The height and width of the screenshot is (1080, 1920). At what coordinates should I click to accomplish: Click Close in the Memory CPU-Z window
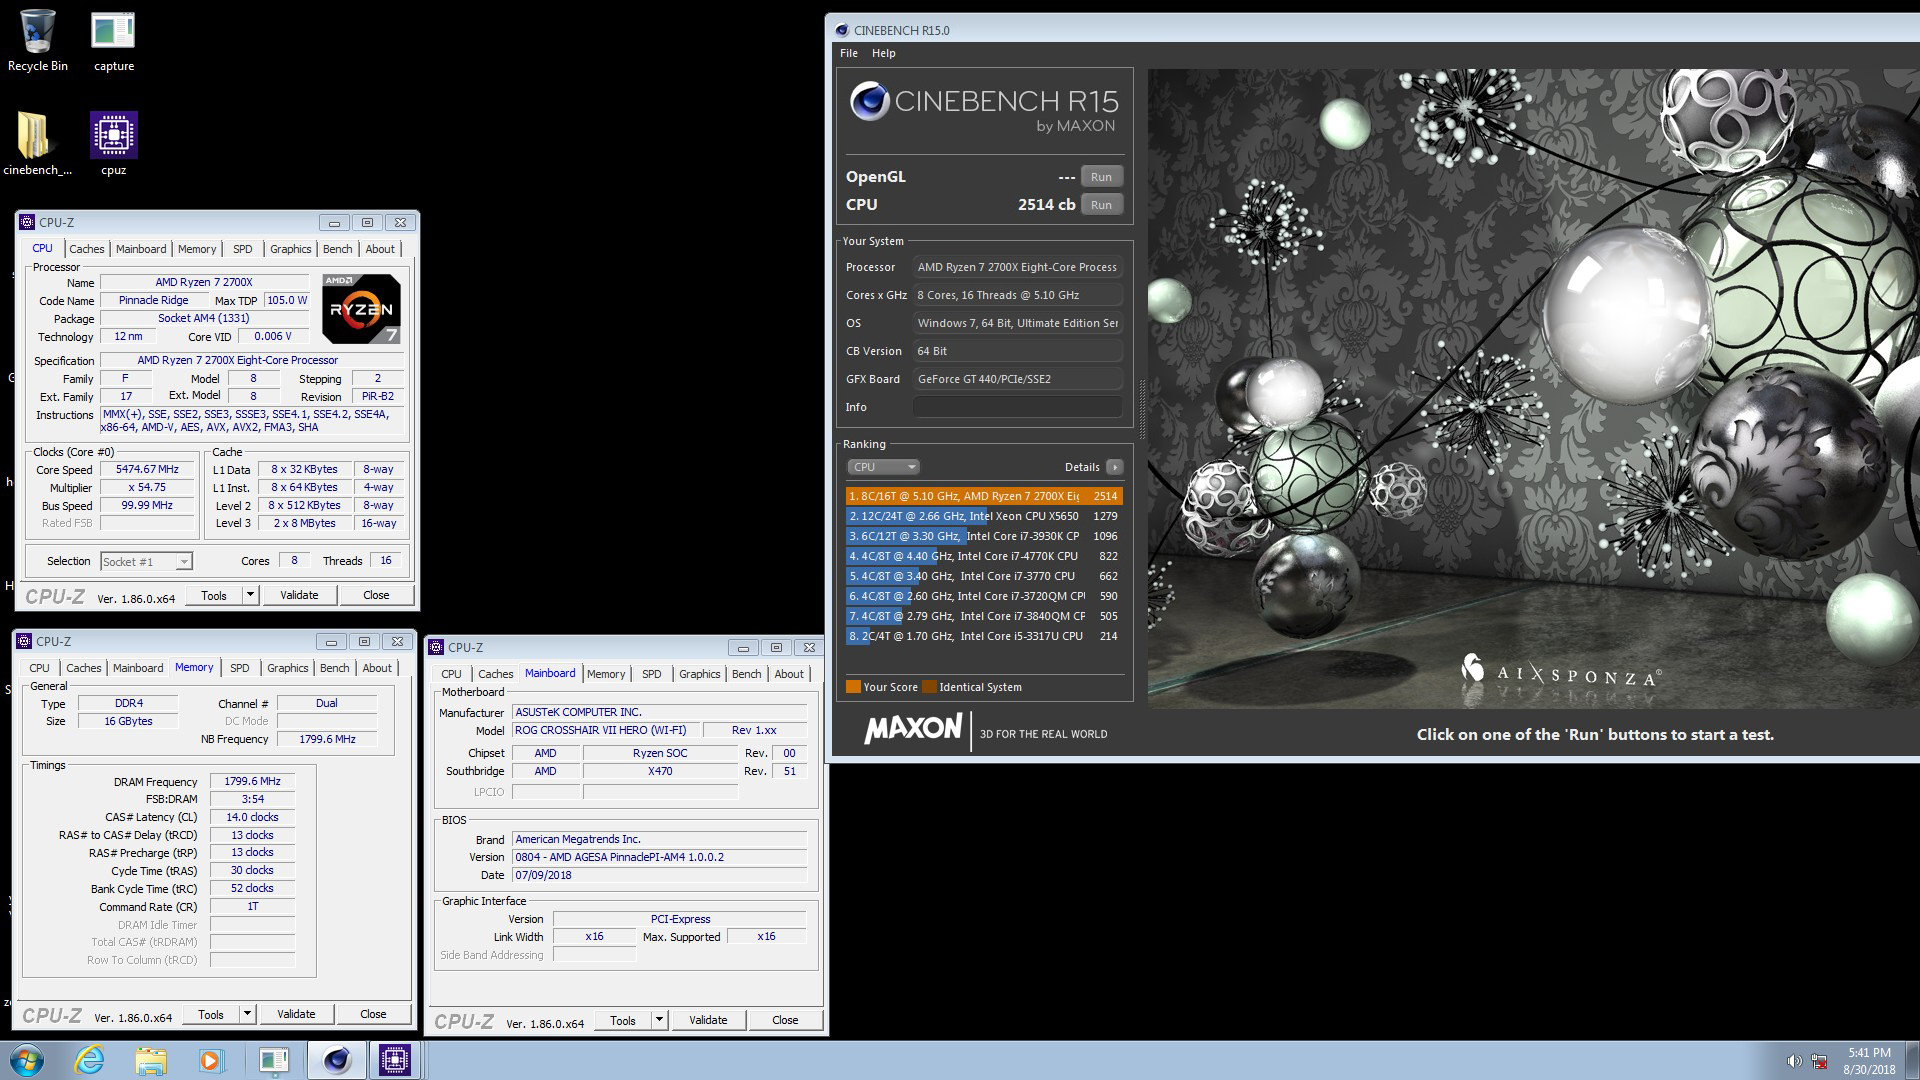pos(373,1014)
